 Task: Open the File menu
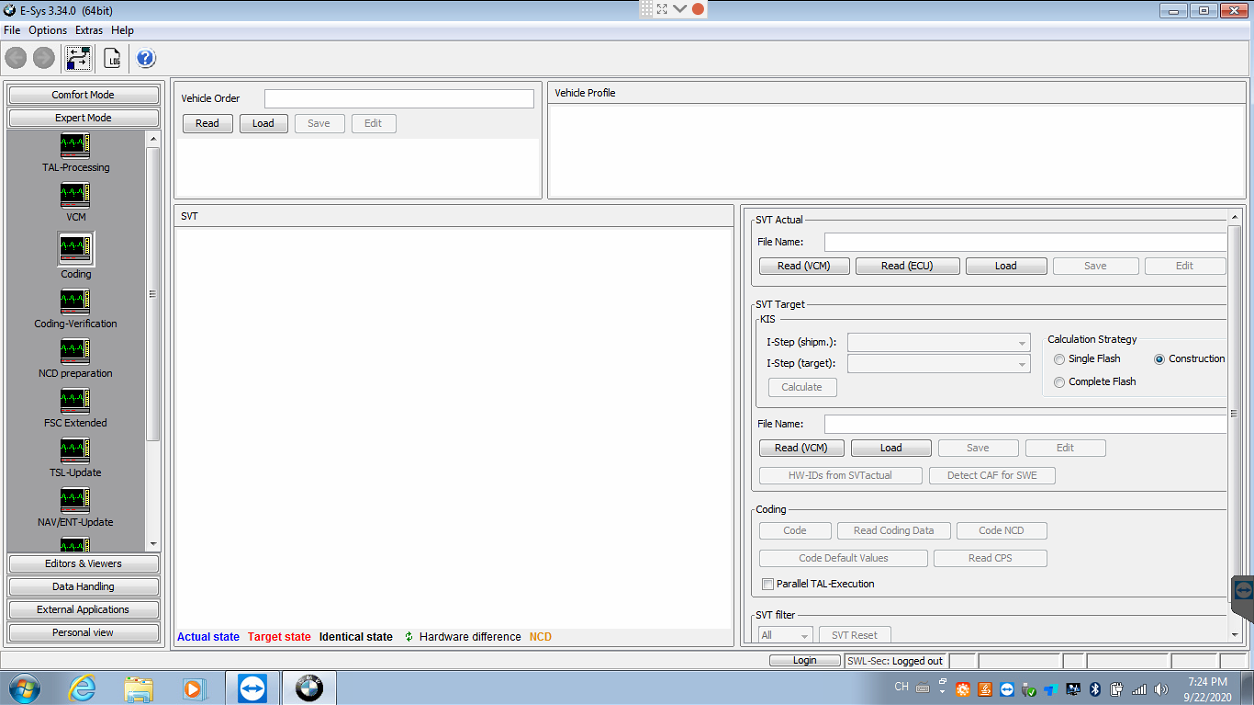pos(12,31)
